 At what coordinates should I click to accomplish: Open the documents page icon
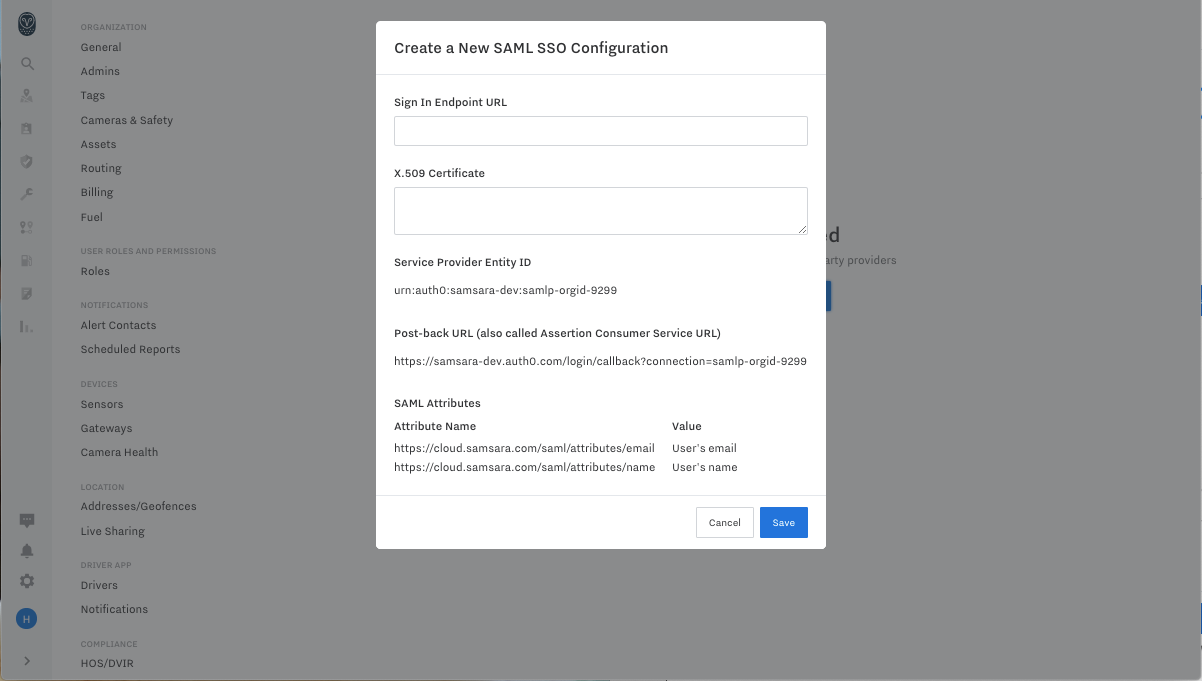point(27,294)
